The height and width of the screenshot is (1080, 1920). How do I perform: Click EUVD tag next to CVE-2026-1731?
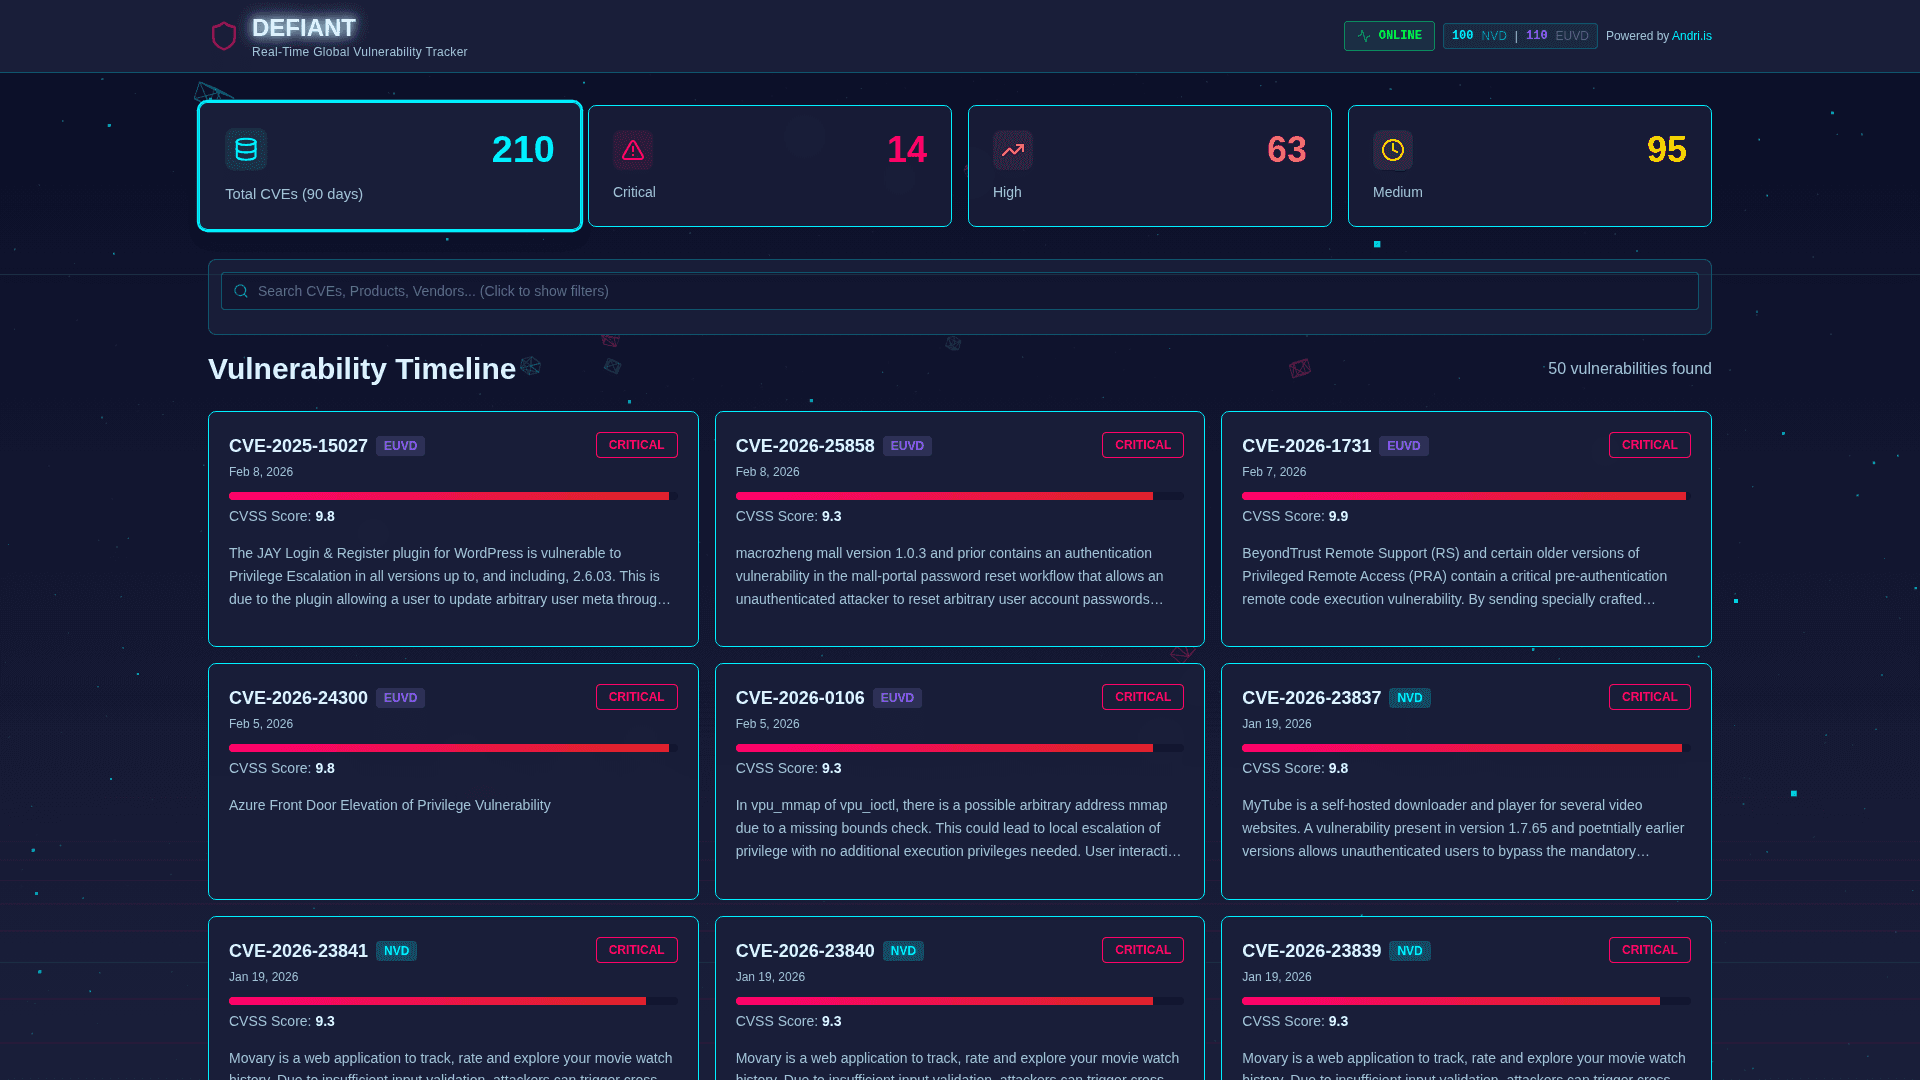click(1404, 446)
